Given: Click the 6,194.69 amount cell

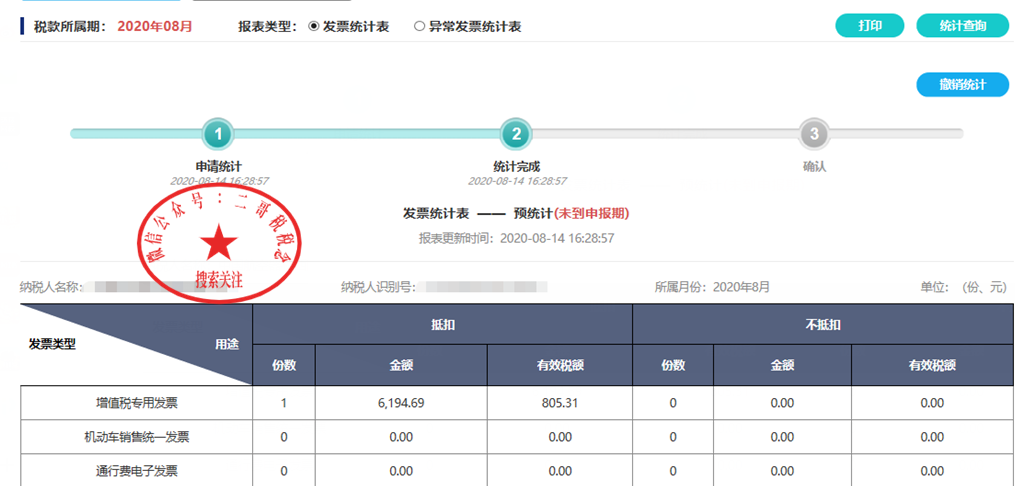Looking at the screenshot, I should pos(402,403).
